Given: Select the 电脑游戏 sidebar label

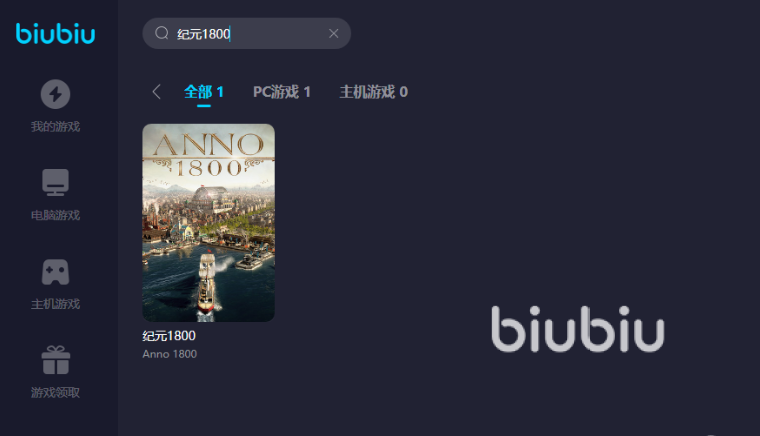Looking at the screenshot, I should [55, 215].
